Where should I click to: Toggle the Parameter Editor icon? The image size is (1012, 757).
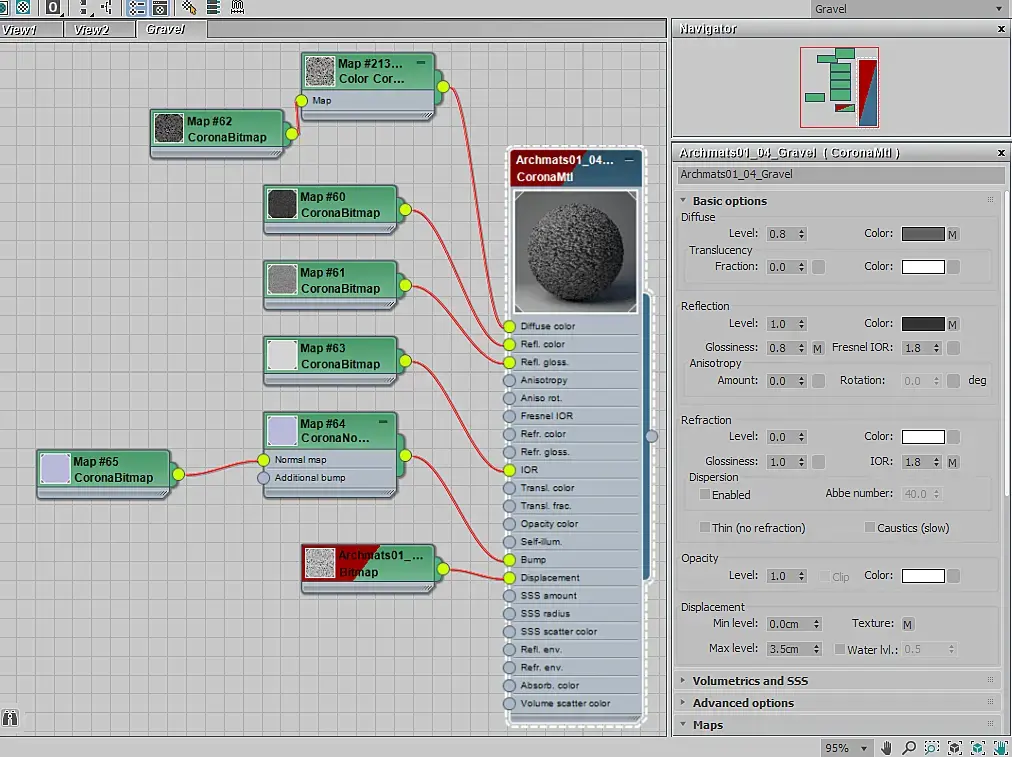[x=159, y=8]
